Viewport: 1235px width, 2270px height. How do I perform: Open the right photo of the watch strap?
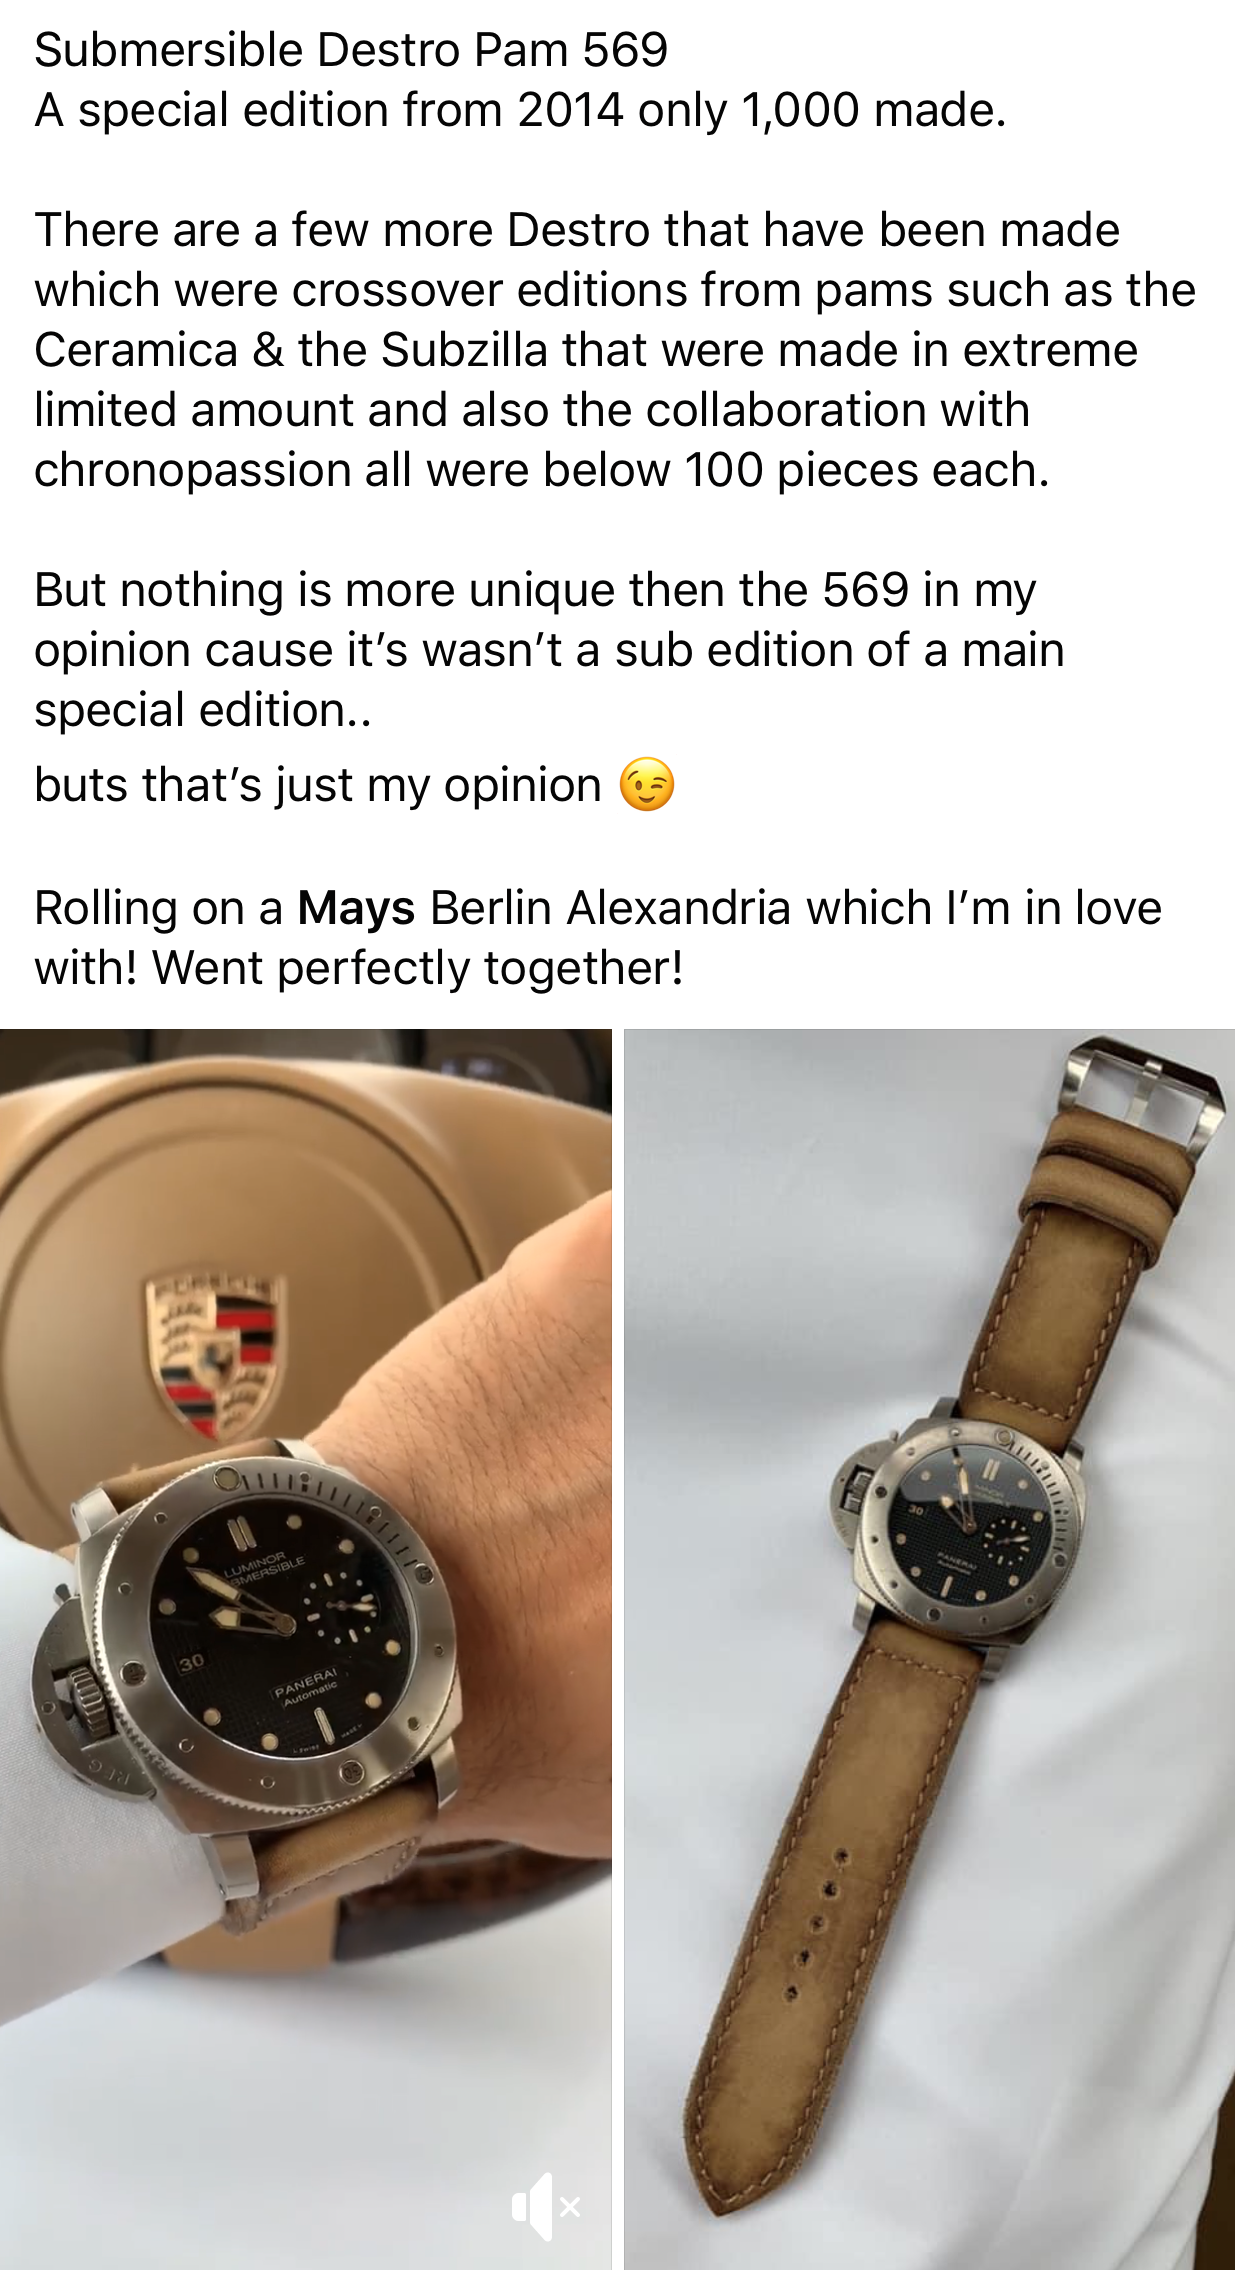[x=930, y=1648]
